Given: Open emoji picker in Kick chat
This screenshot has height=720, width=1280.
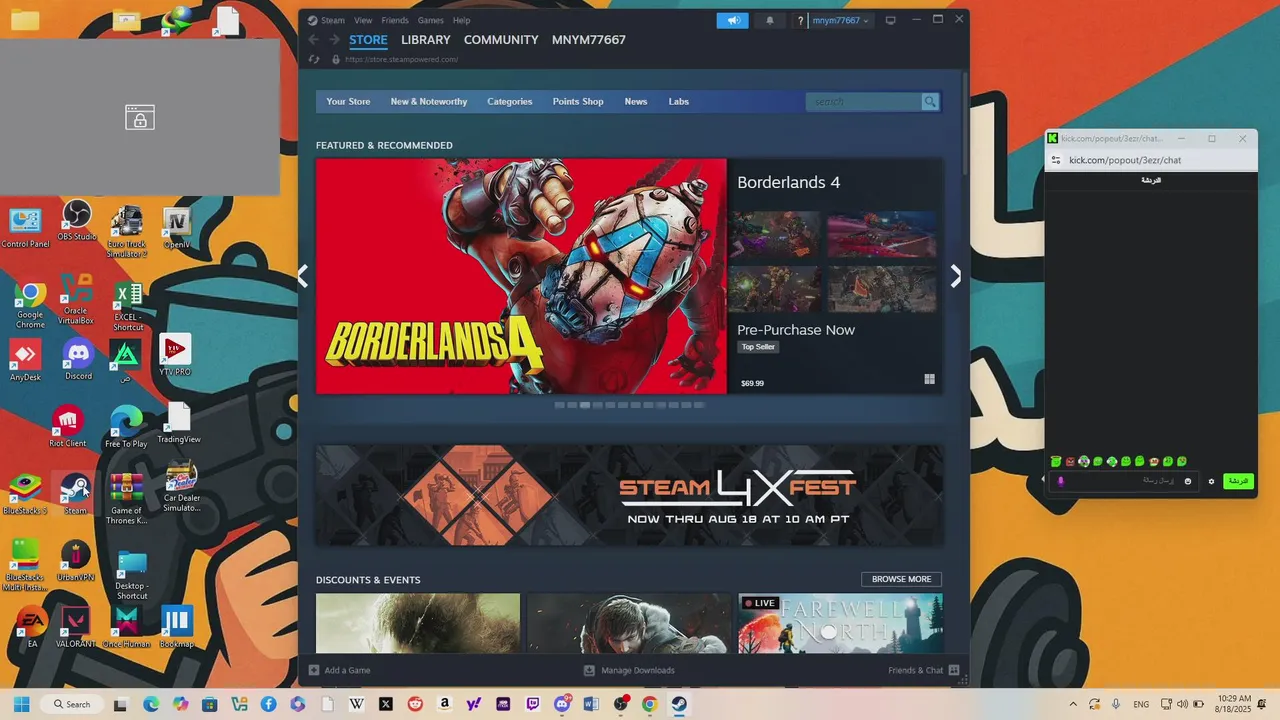Looking at the screenshot, I should pos(1188,481).
